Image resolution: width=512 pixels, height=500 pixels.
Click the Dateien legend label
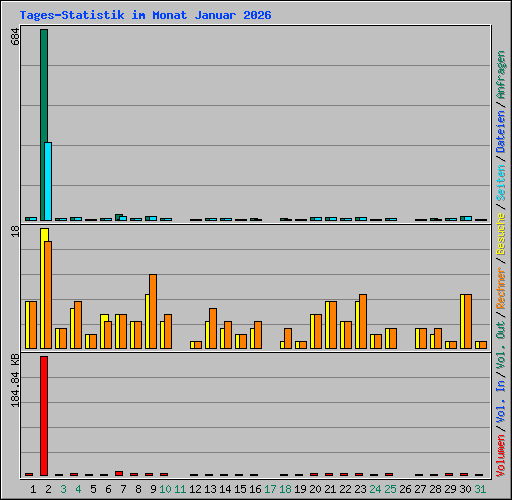pos(501,132)
